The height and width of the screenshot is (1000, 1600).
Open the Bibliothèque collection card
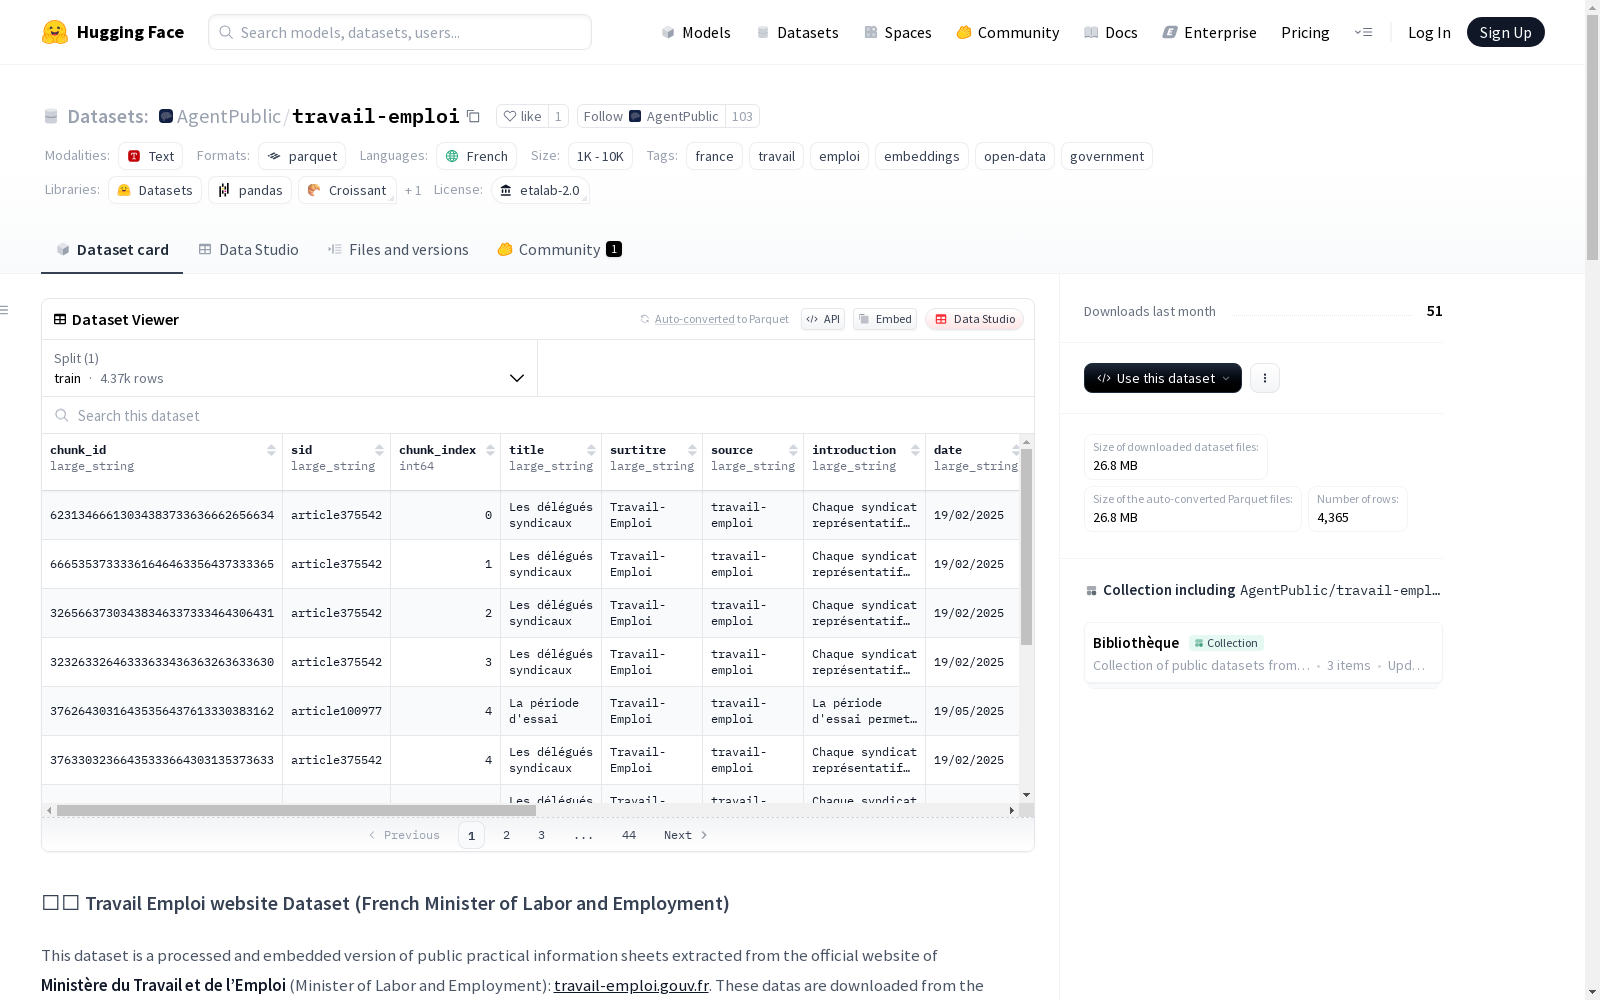pyautogui.click(x=1263, y=653)
